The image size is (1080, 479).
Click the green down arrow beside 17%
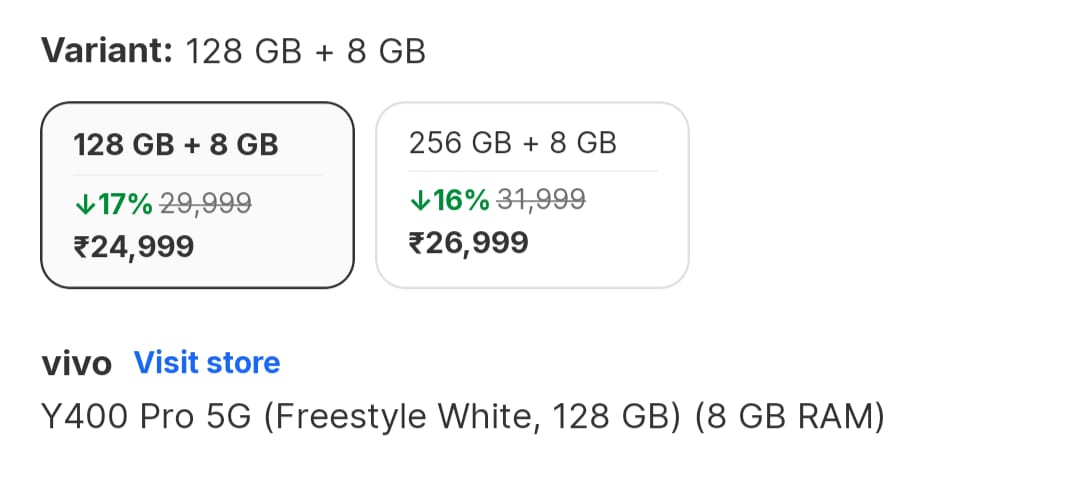85,204
